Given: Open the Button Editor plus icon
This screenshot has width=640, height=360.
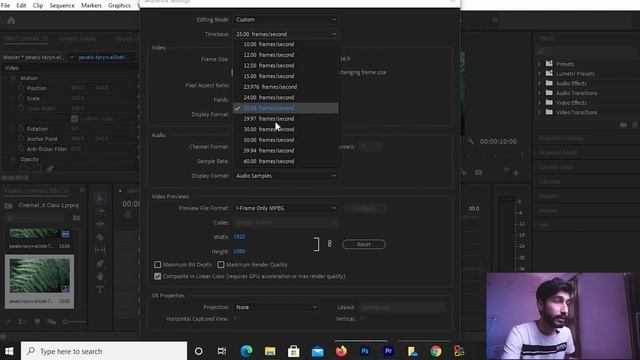Looking at the screenshot, I should click(516, 173).
